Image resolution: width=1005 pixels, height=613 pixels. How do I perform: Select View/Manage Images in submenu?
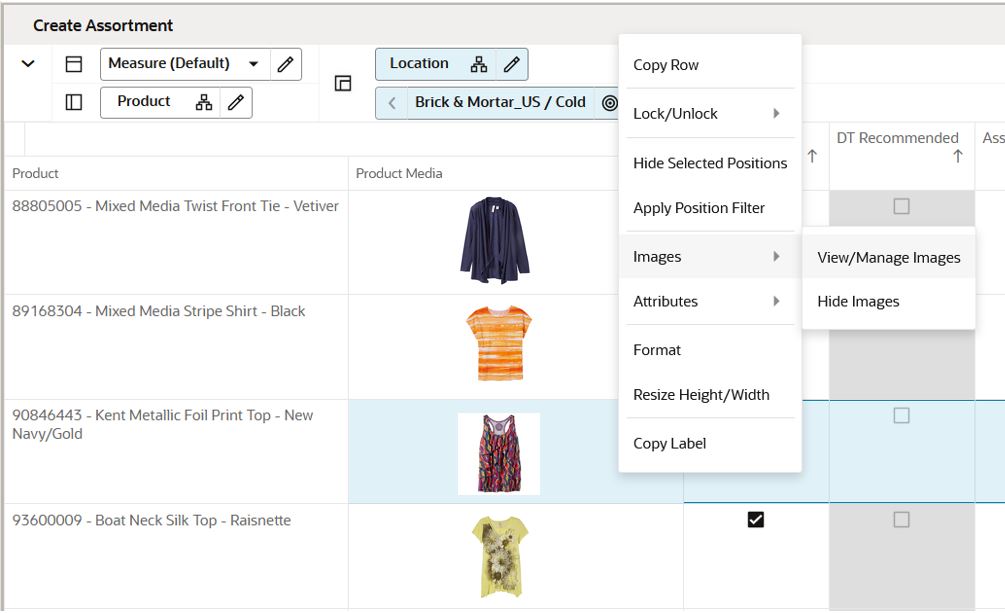tap(888, 258)
